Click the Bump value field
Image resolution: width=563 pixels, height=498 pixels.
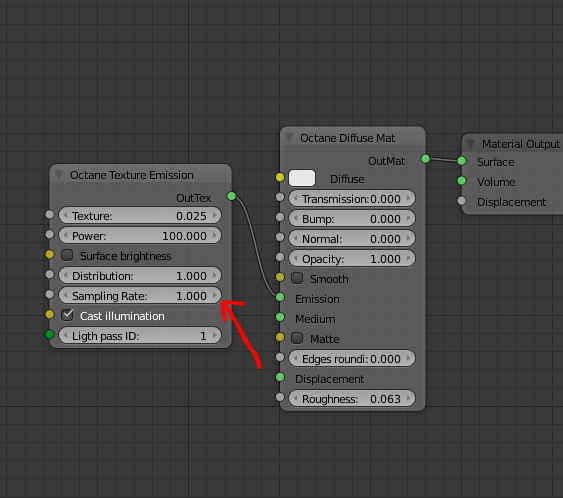point(352,218)
